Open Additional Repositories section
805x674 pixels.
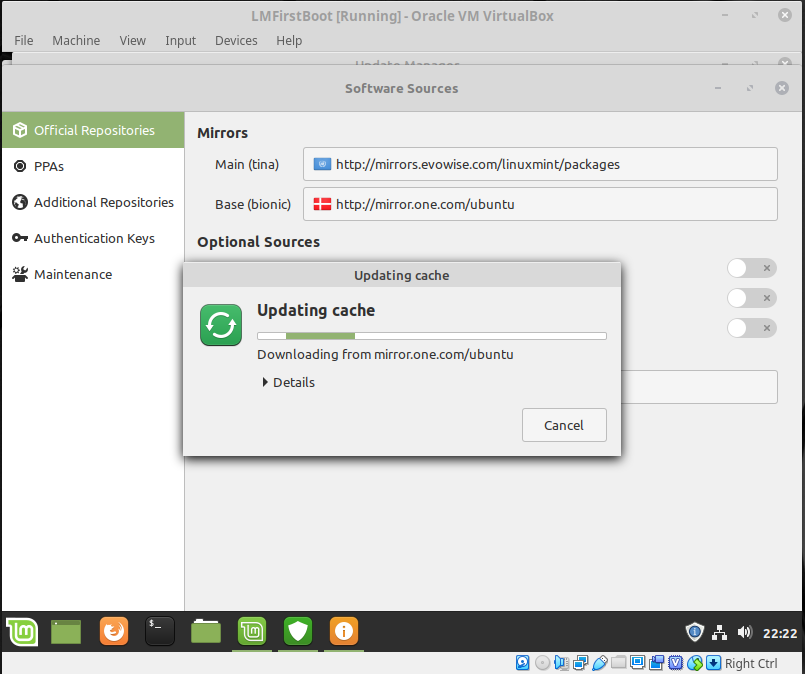pyautogui.click(x=93, y=202)
